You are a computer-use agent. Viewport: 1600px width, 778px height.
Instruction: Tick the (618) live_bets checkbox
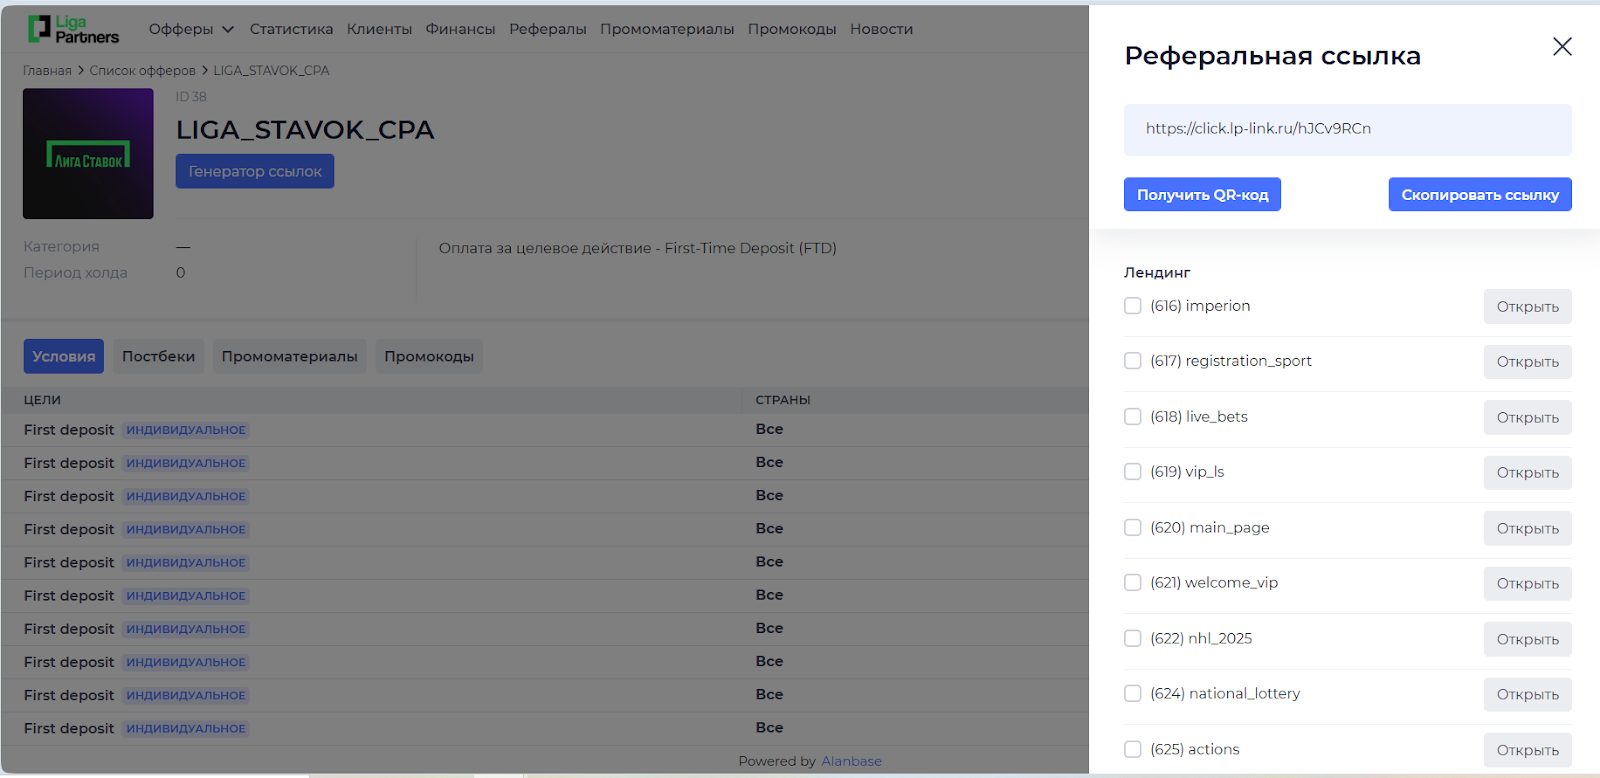1132,417
